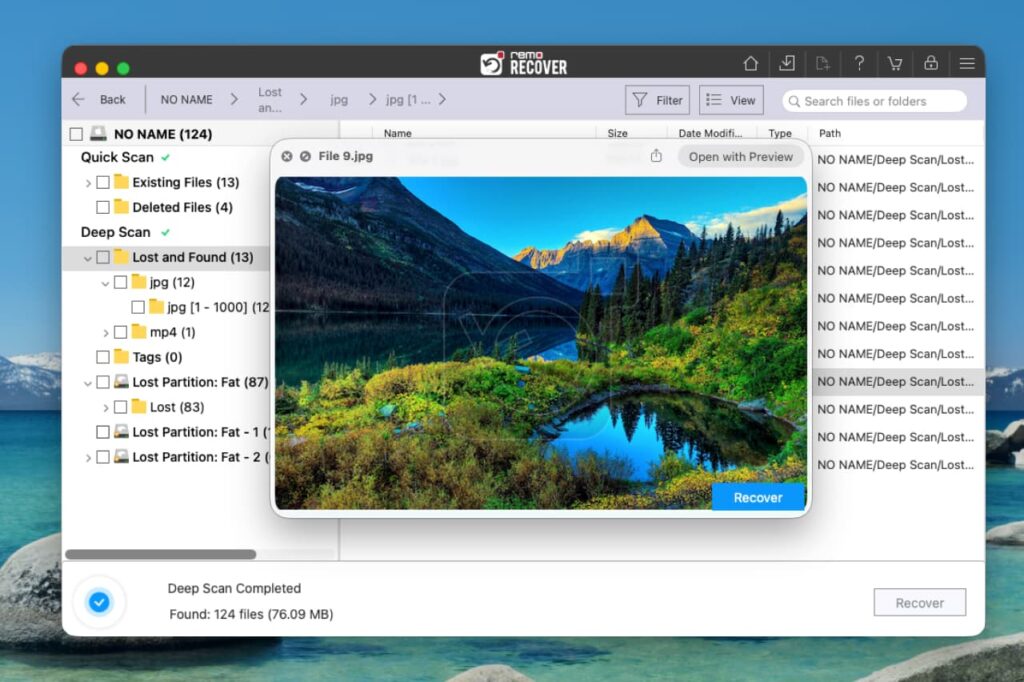Click the Back button label
This screenshot has height=682, width=1024.
click(x=112, y=99)
